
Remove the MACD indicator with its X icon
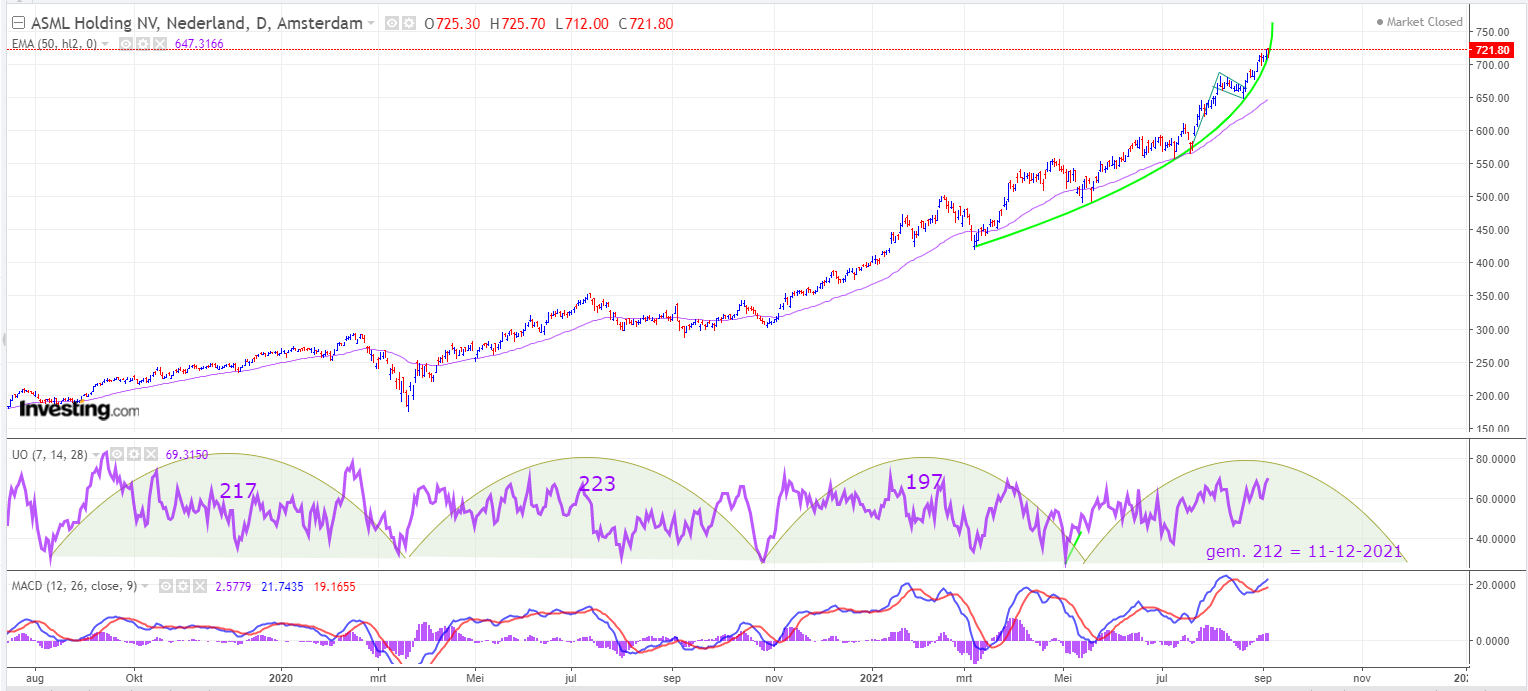(x=201, y=586)
